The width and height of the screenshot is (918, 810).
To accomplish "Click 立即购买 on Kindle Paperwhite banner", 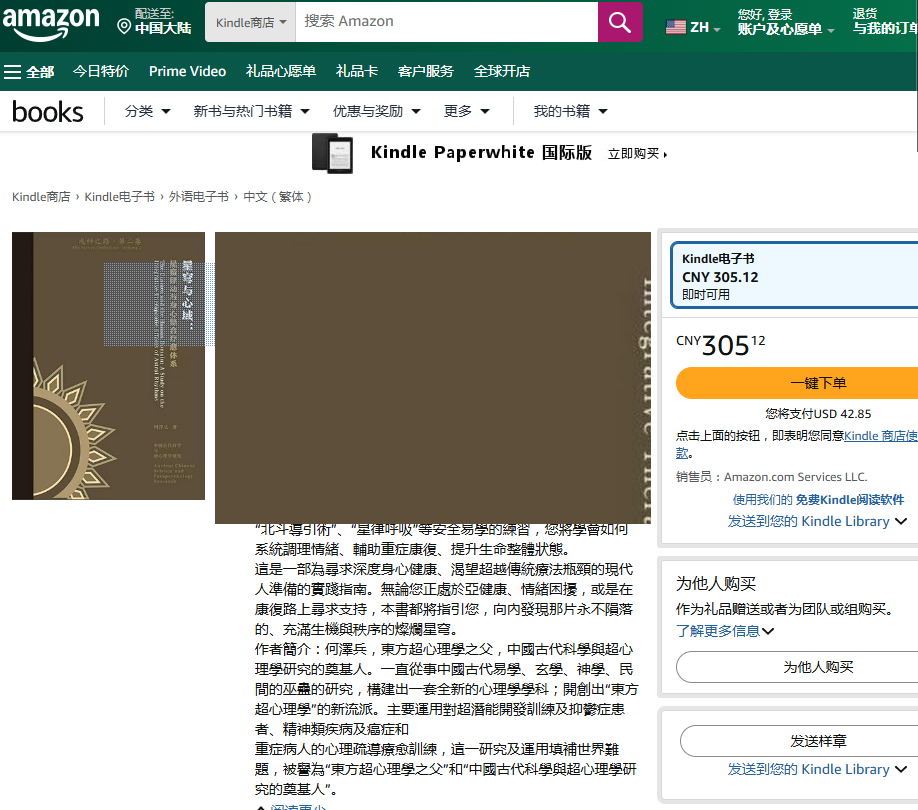I will pos(637,154).
